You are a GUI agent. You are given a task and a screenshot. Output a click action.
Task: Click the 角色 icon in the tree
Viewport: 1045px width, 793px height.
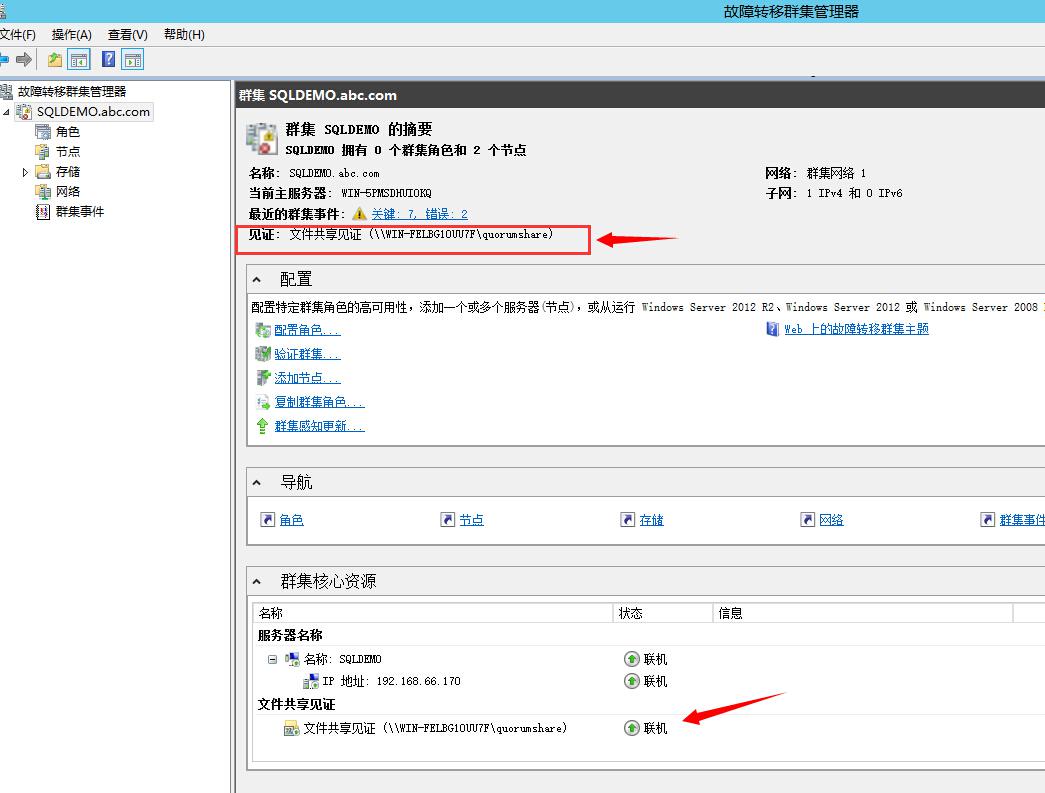[x=43, y=131]
